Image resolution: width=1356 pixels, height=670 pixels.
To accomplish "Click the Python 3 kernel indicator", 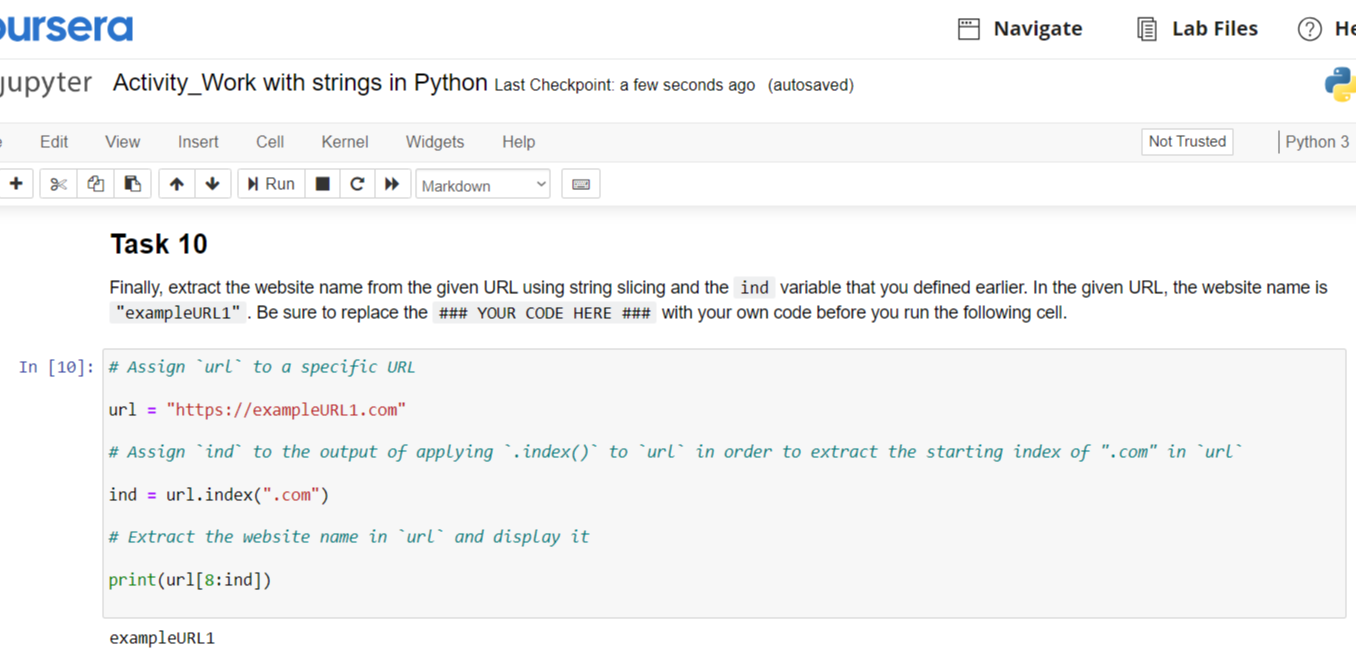I will point(1316,142).
